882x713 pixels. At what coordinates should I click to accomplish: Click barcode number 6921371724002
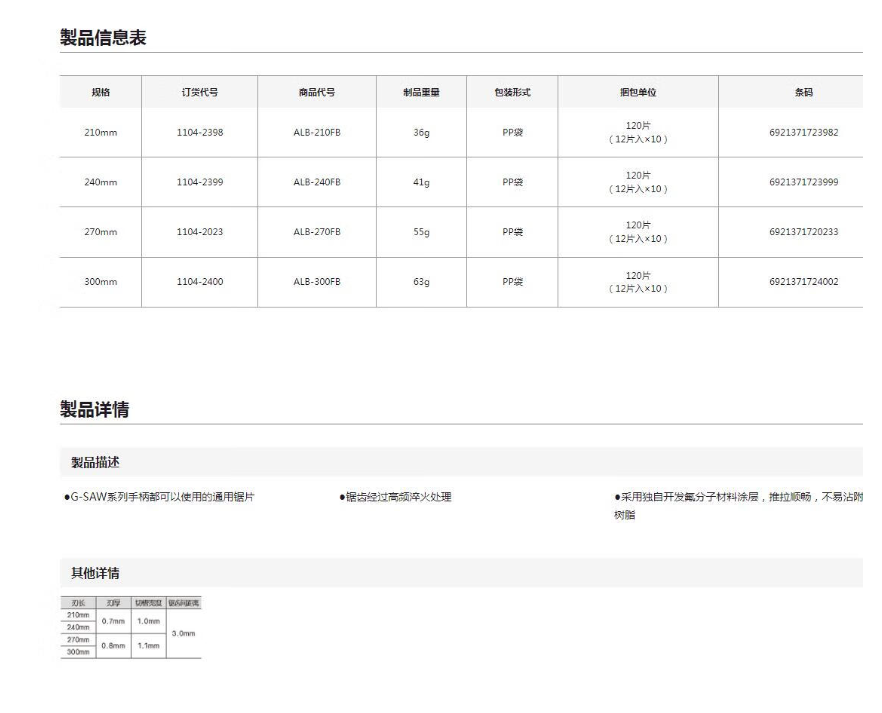click(803, 282)
